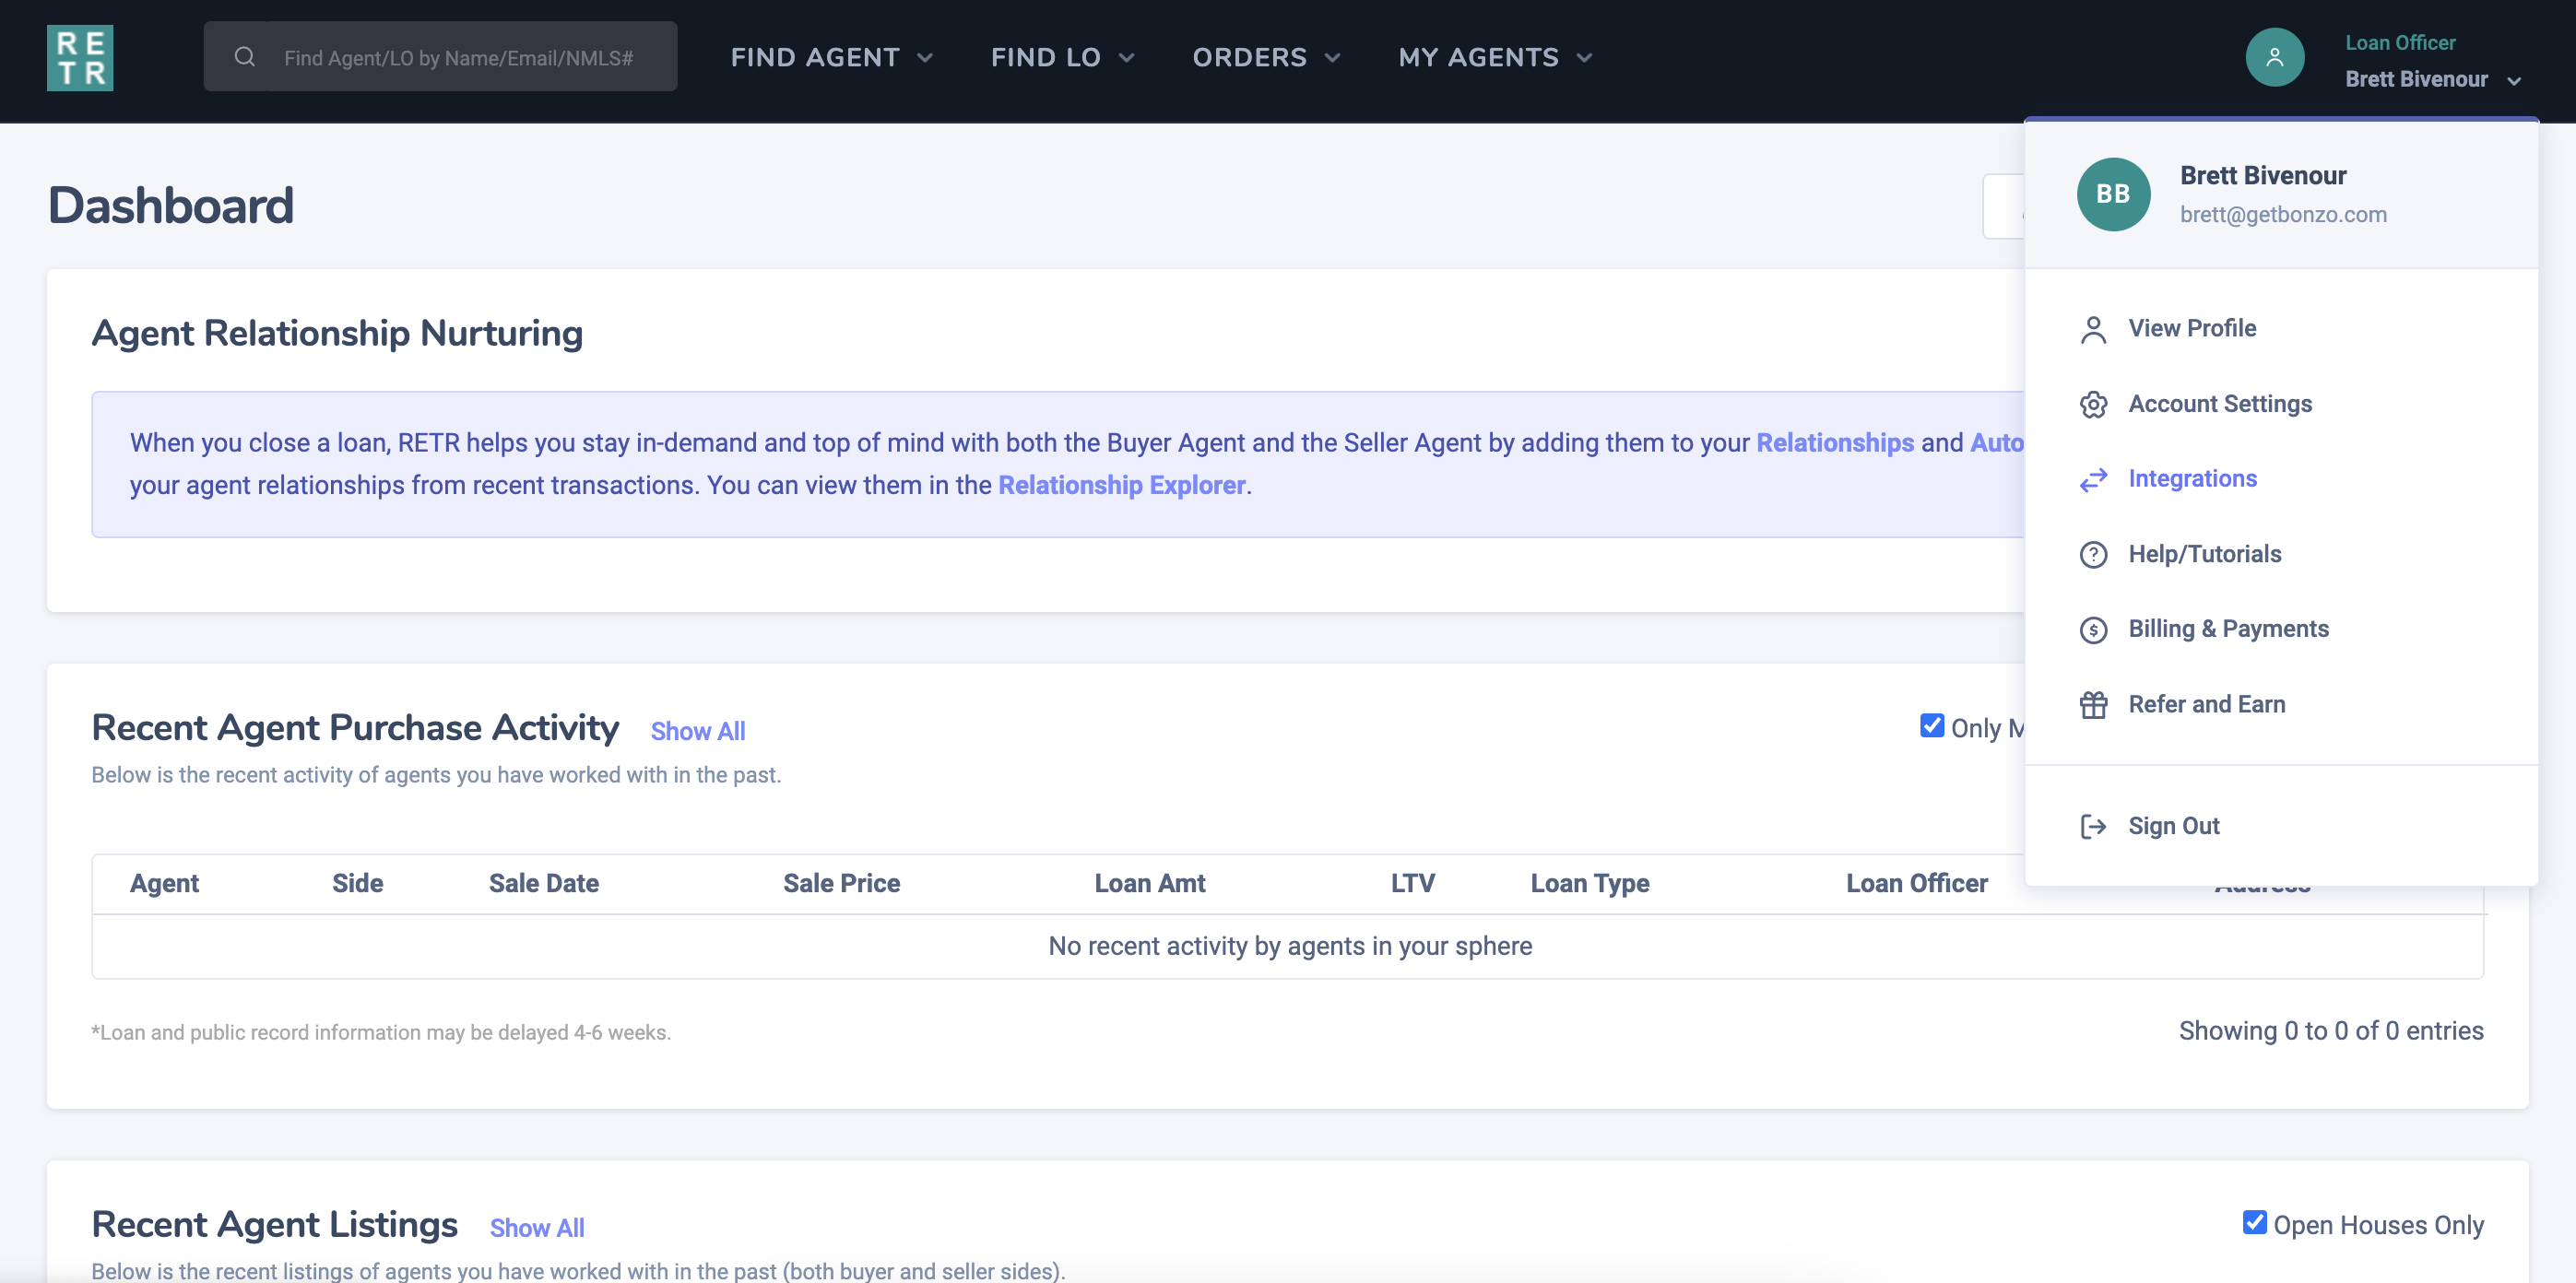
Task: Click the Help/Tutorials question mark icon
Action: [x=2094, y=554]
